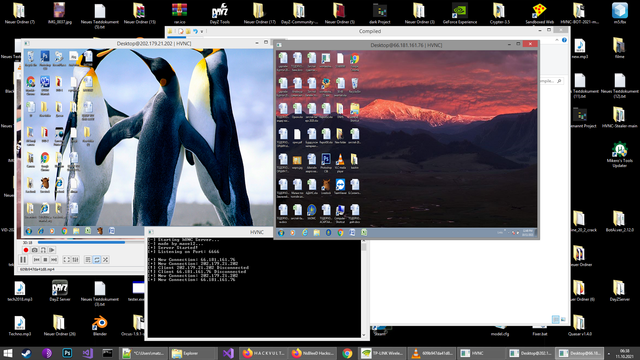Open the Windows Start button

(x=8, y=353)
